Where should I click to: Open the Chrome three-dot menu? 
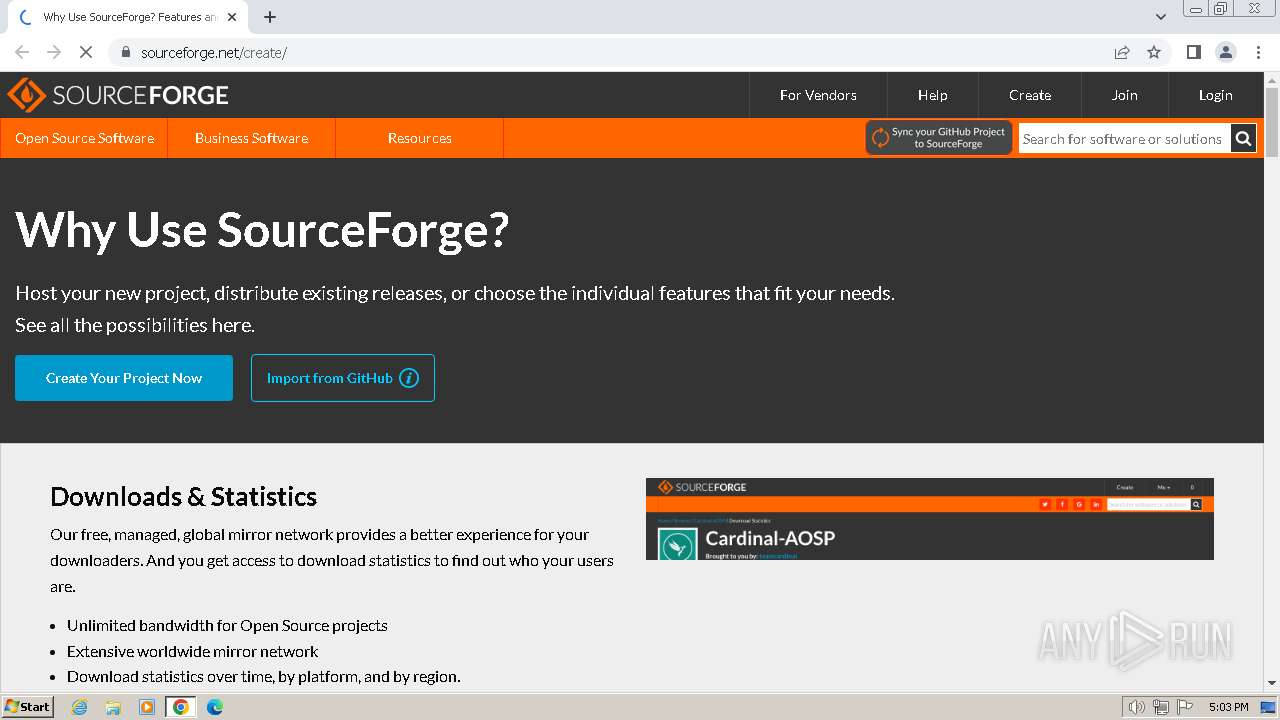pos(1258,52)
